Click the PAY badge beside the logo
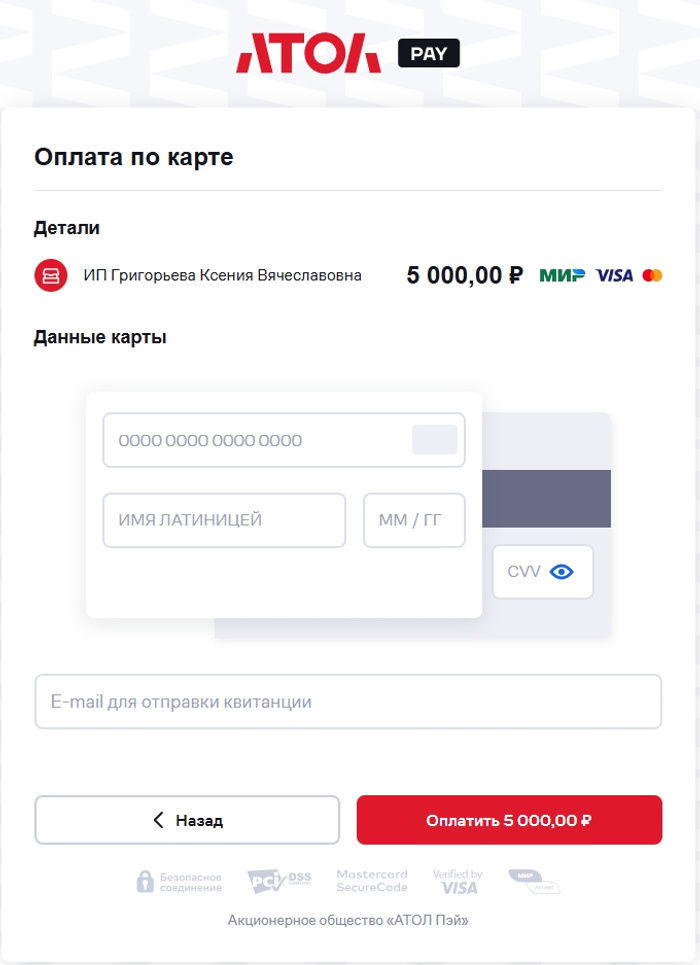 [428, 53]
